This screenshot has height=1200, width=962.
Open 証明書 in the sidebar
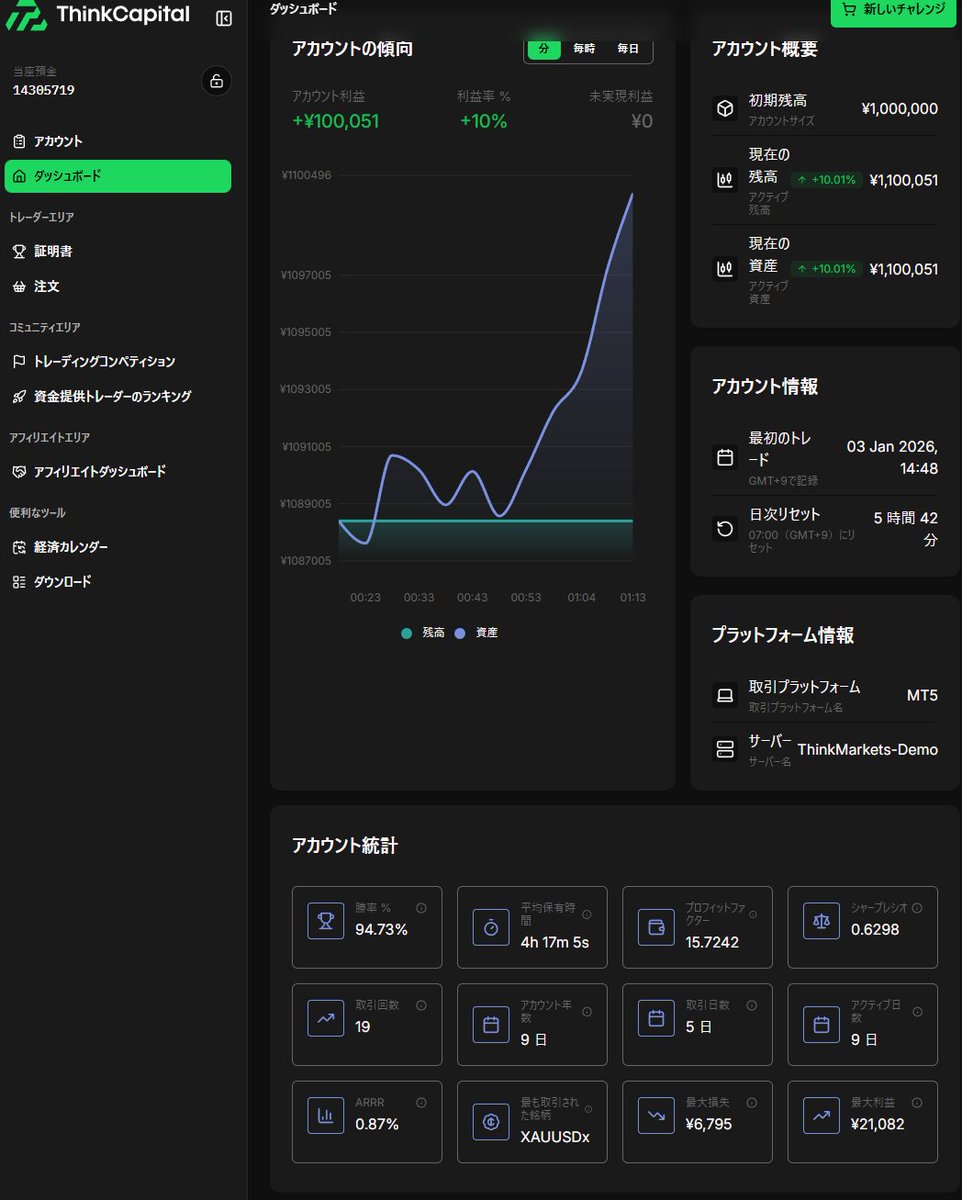[118, 251]
